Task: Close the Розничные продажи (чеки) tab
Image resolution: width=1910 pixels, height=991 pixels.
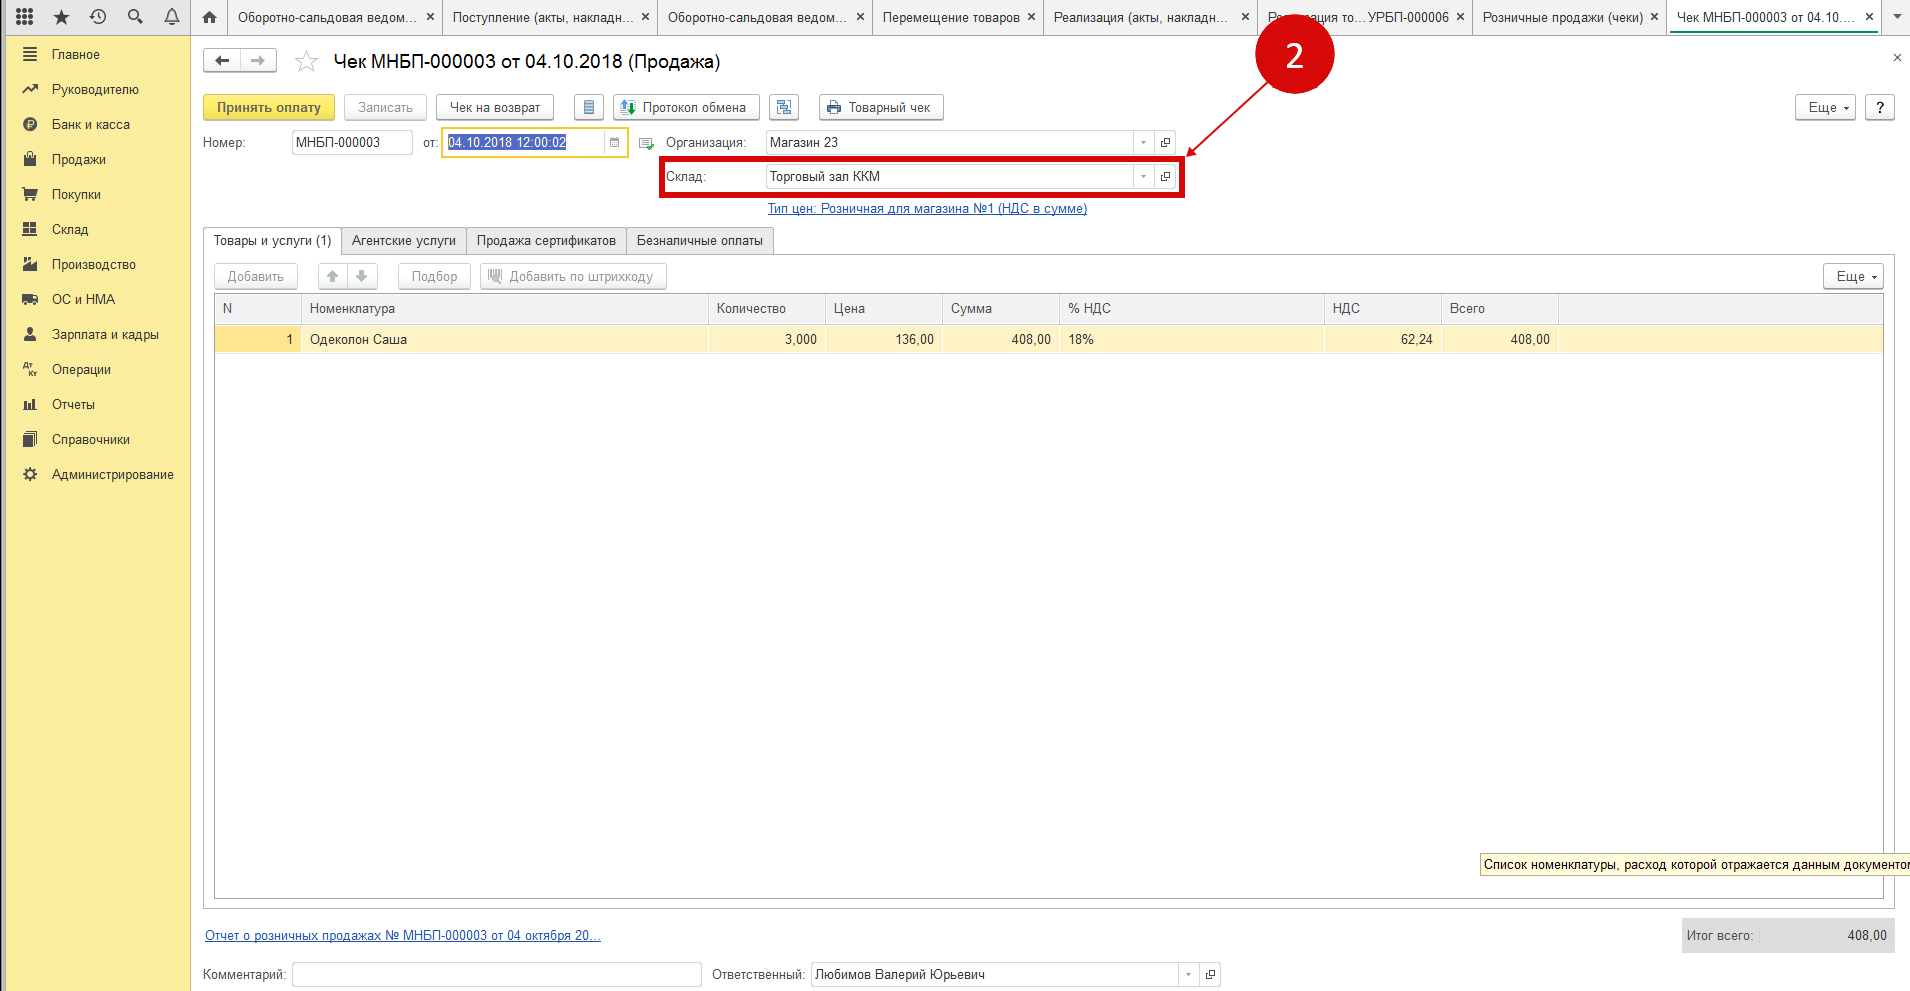Action: 1654,17
